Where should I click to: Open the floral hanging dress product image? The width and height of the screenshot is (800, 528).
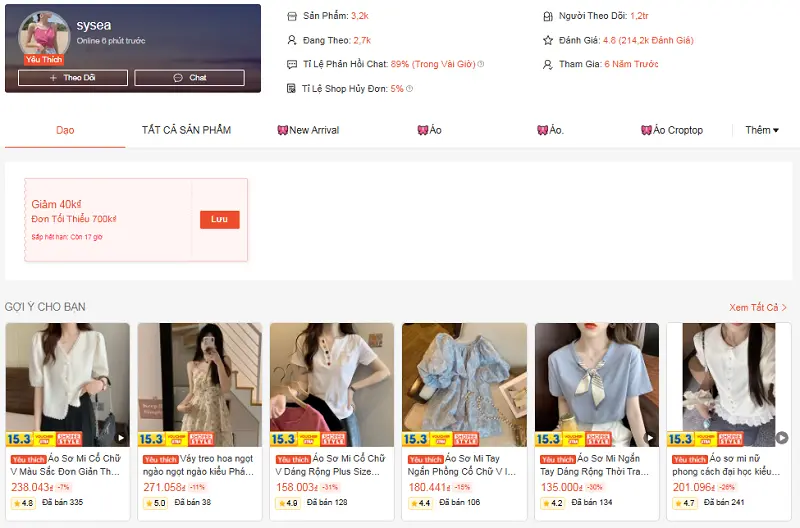click(x=199, y=385)
